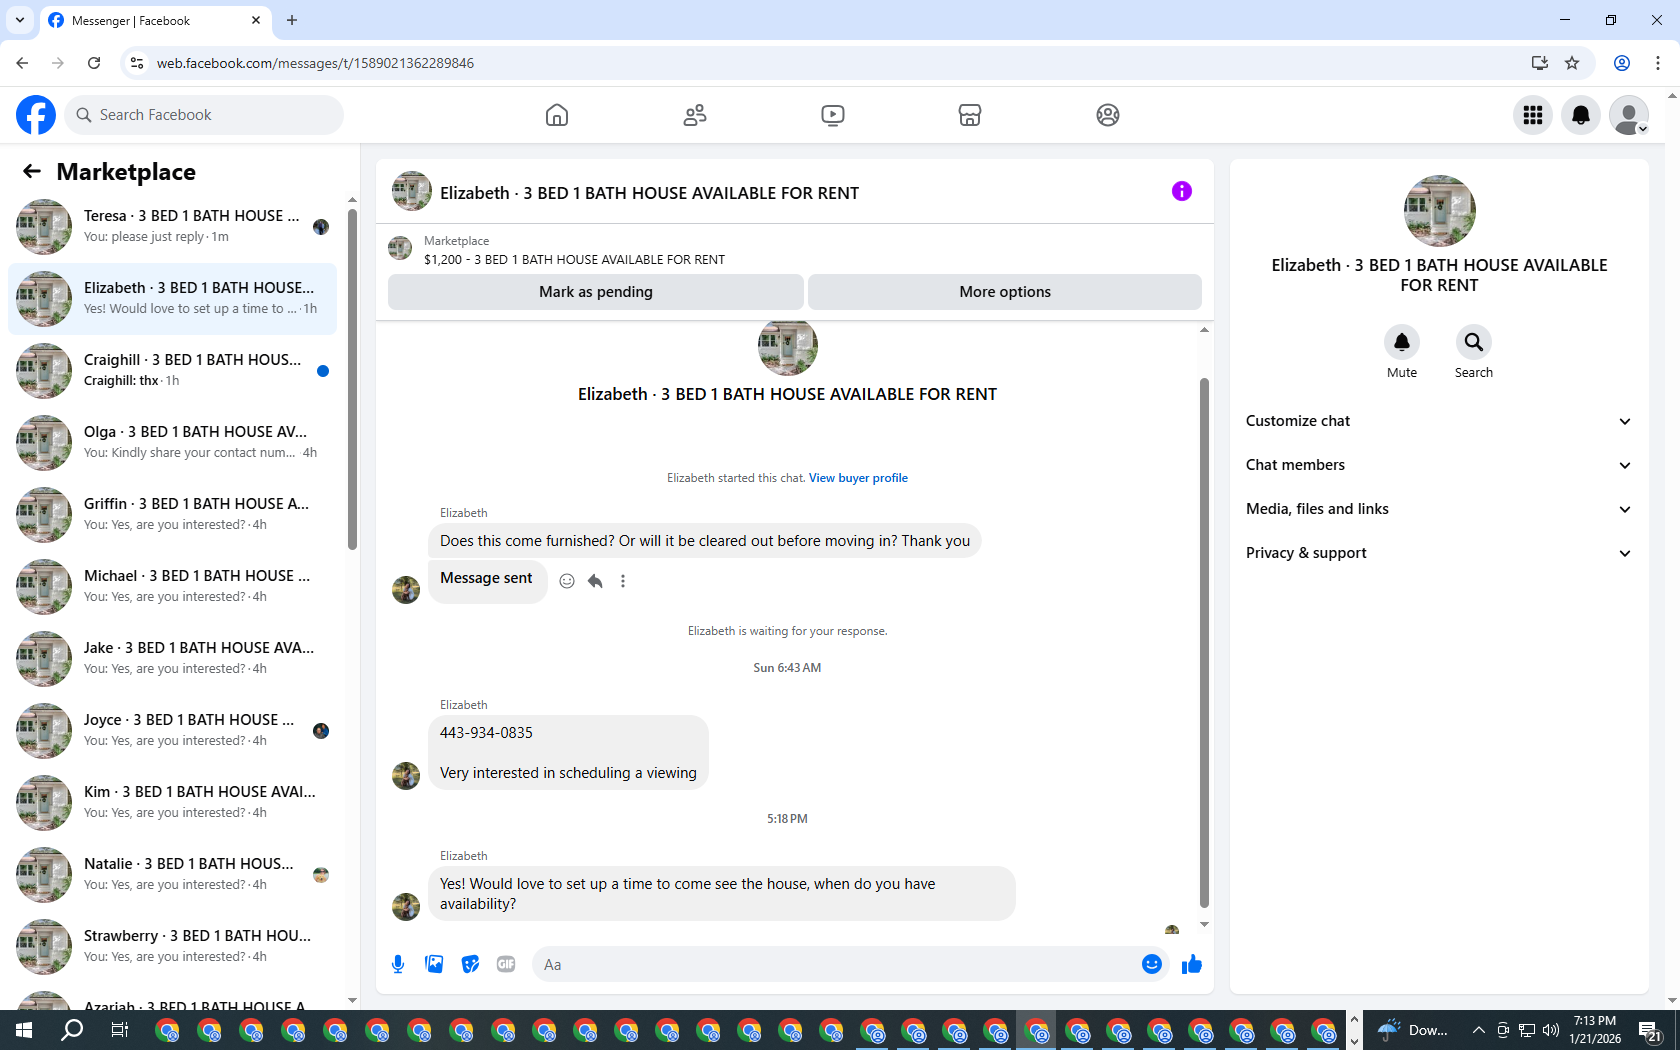This screenshot has width=1680, height=1050.
Task: Open the Windows Start menu
Action: [24, 1030]
